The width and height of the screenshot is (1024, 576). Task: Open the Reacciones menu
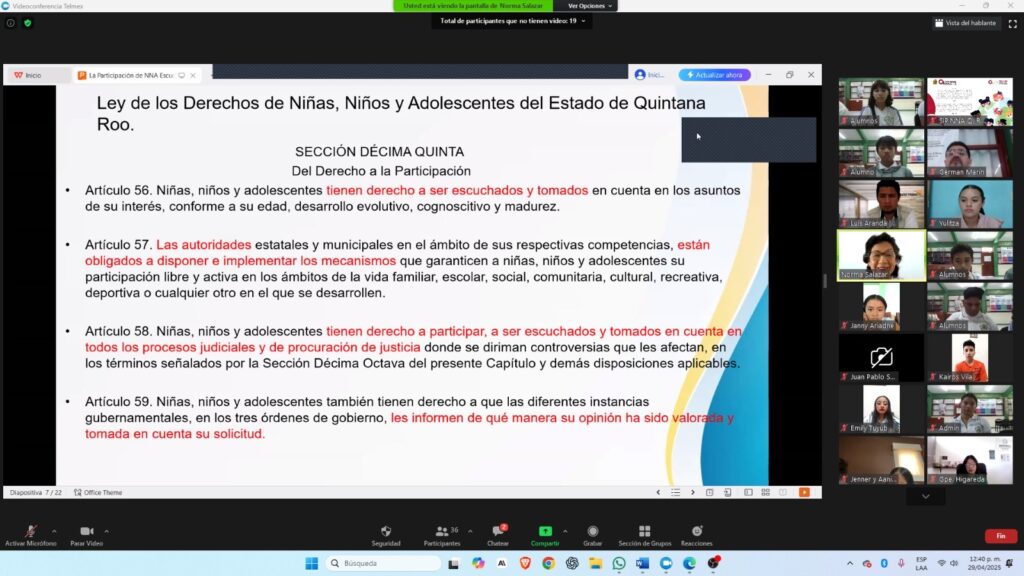(x=697, y=535)
